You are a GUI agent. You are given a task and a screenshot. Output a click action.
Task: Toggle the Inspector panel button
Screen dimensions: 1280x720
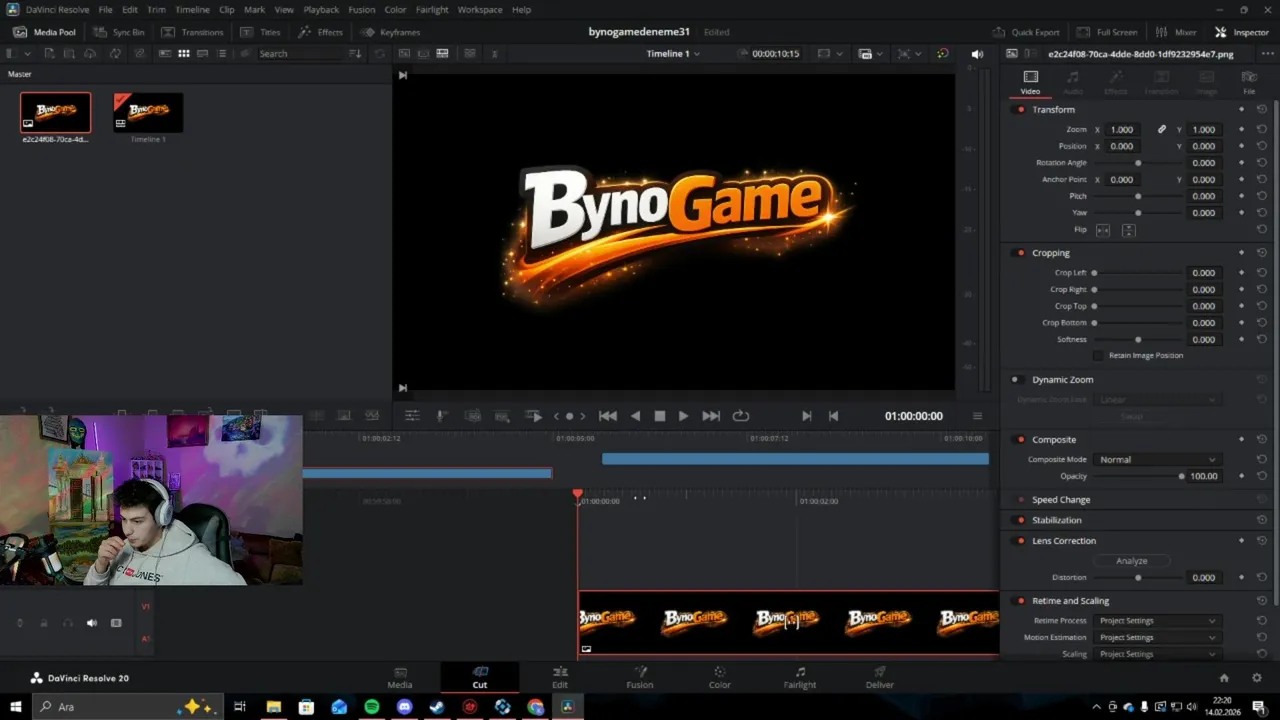pos(1241,32)
